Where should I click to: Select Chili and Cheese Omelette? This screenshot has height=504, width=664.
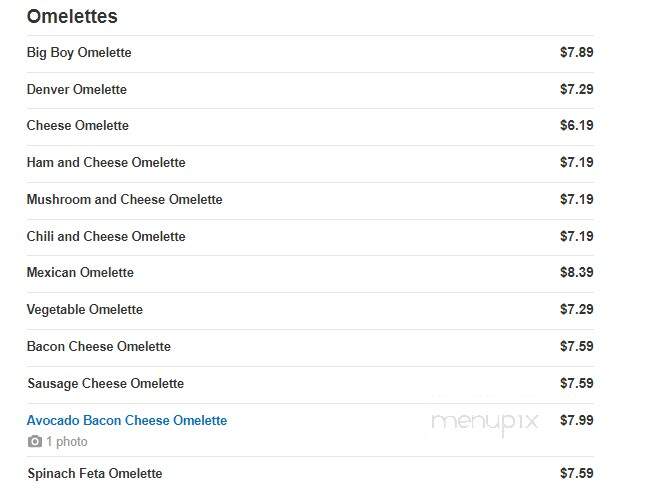[106, 236]
